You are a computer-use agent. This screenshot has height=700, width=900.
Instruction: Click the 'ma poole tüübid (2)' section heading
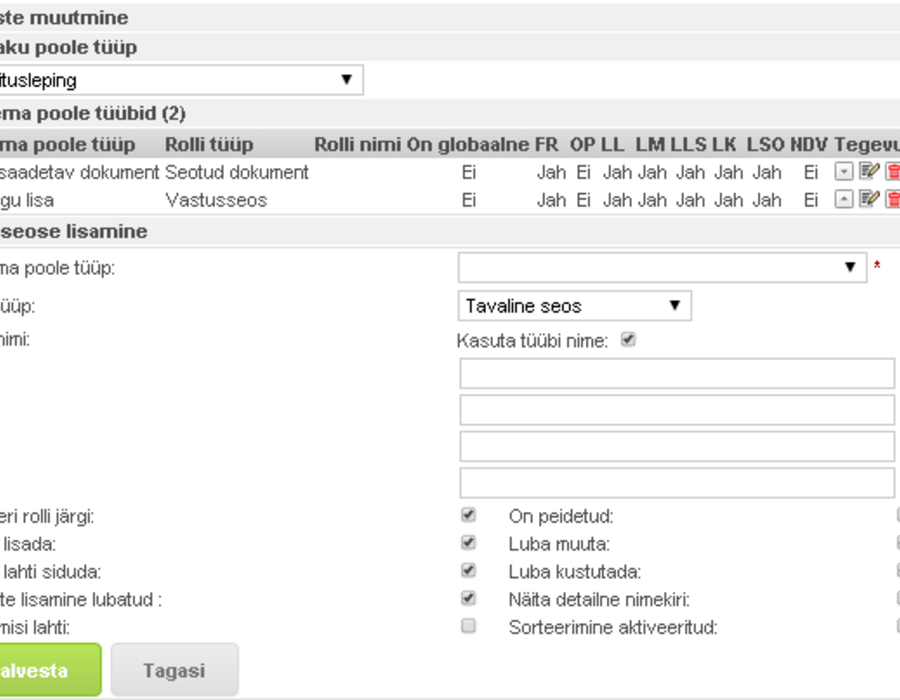92,113
